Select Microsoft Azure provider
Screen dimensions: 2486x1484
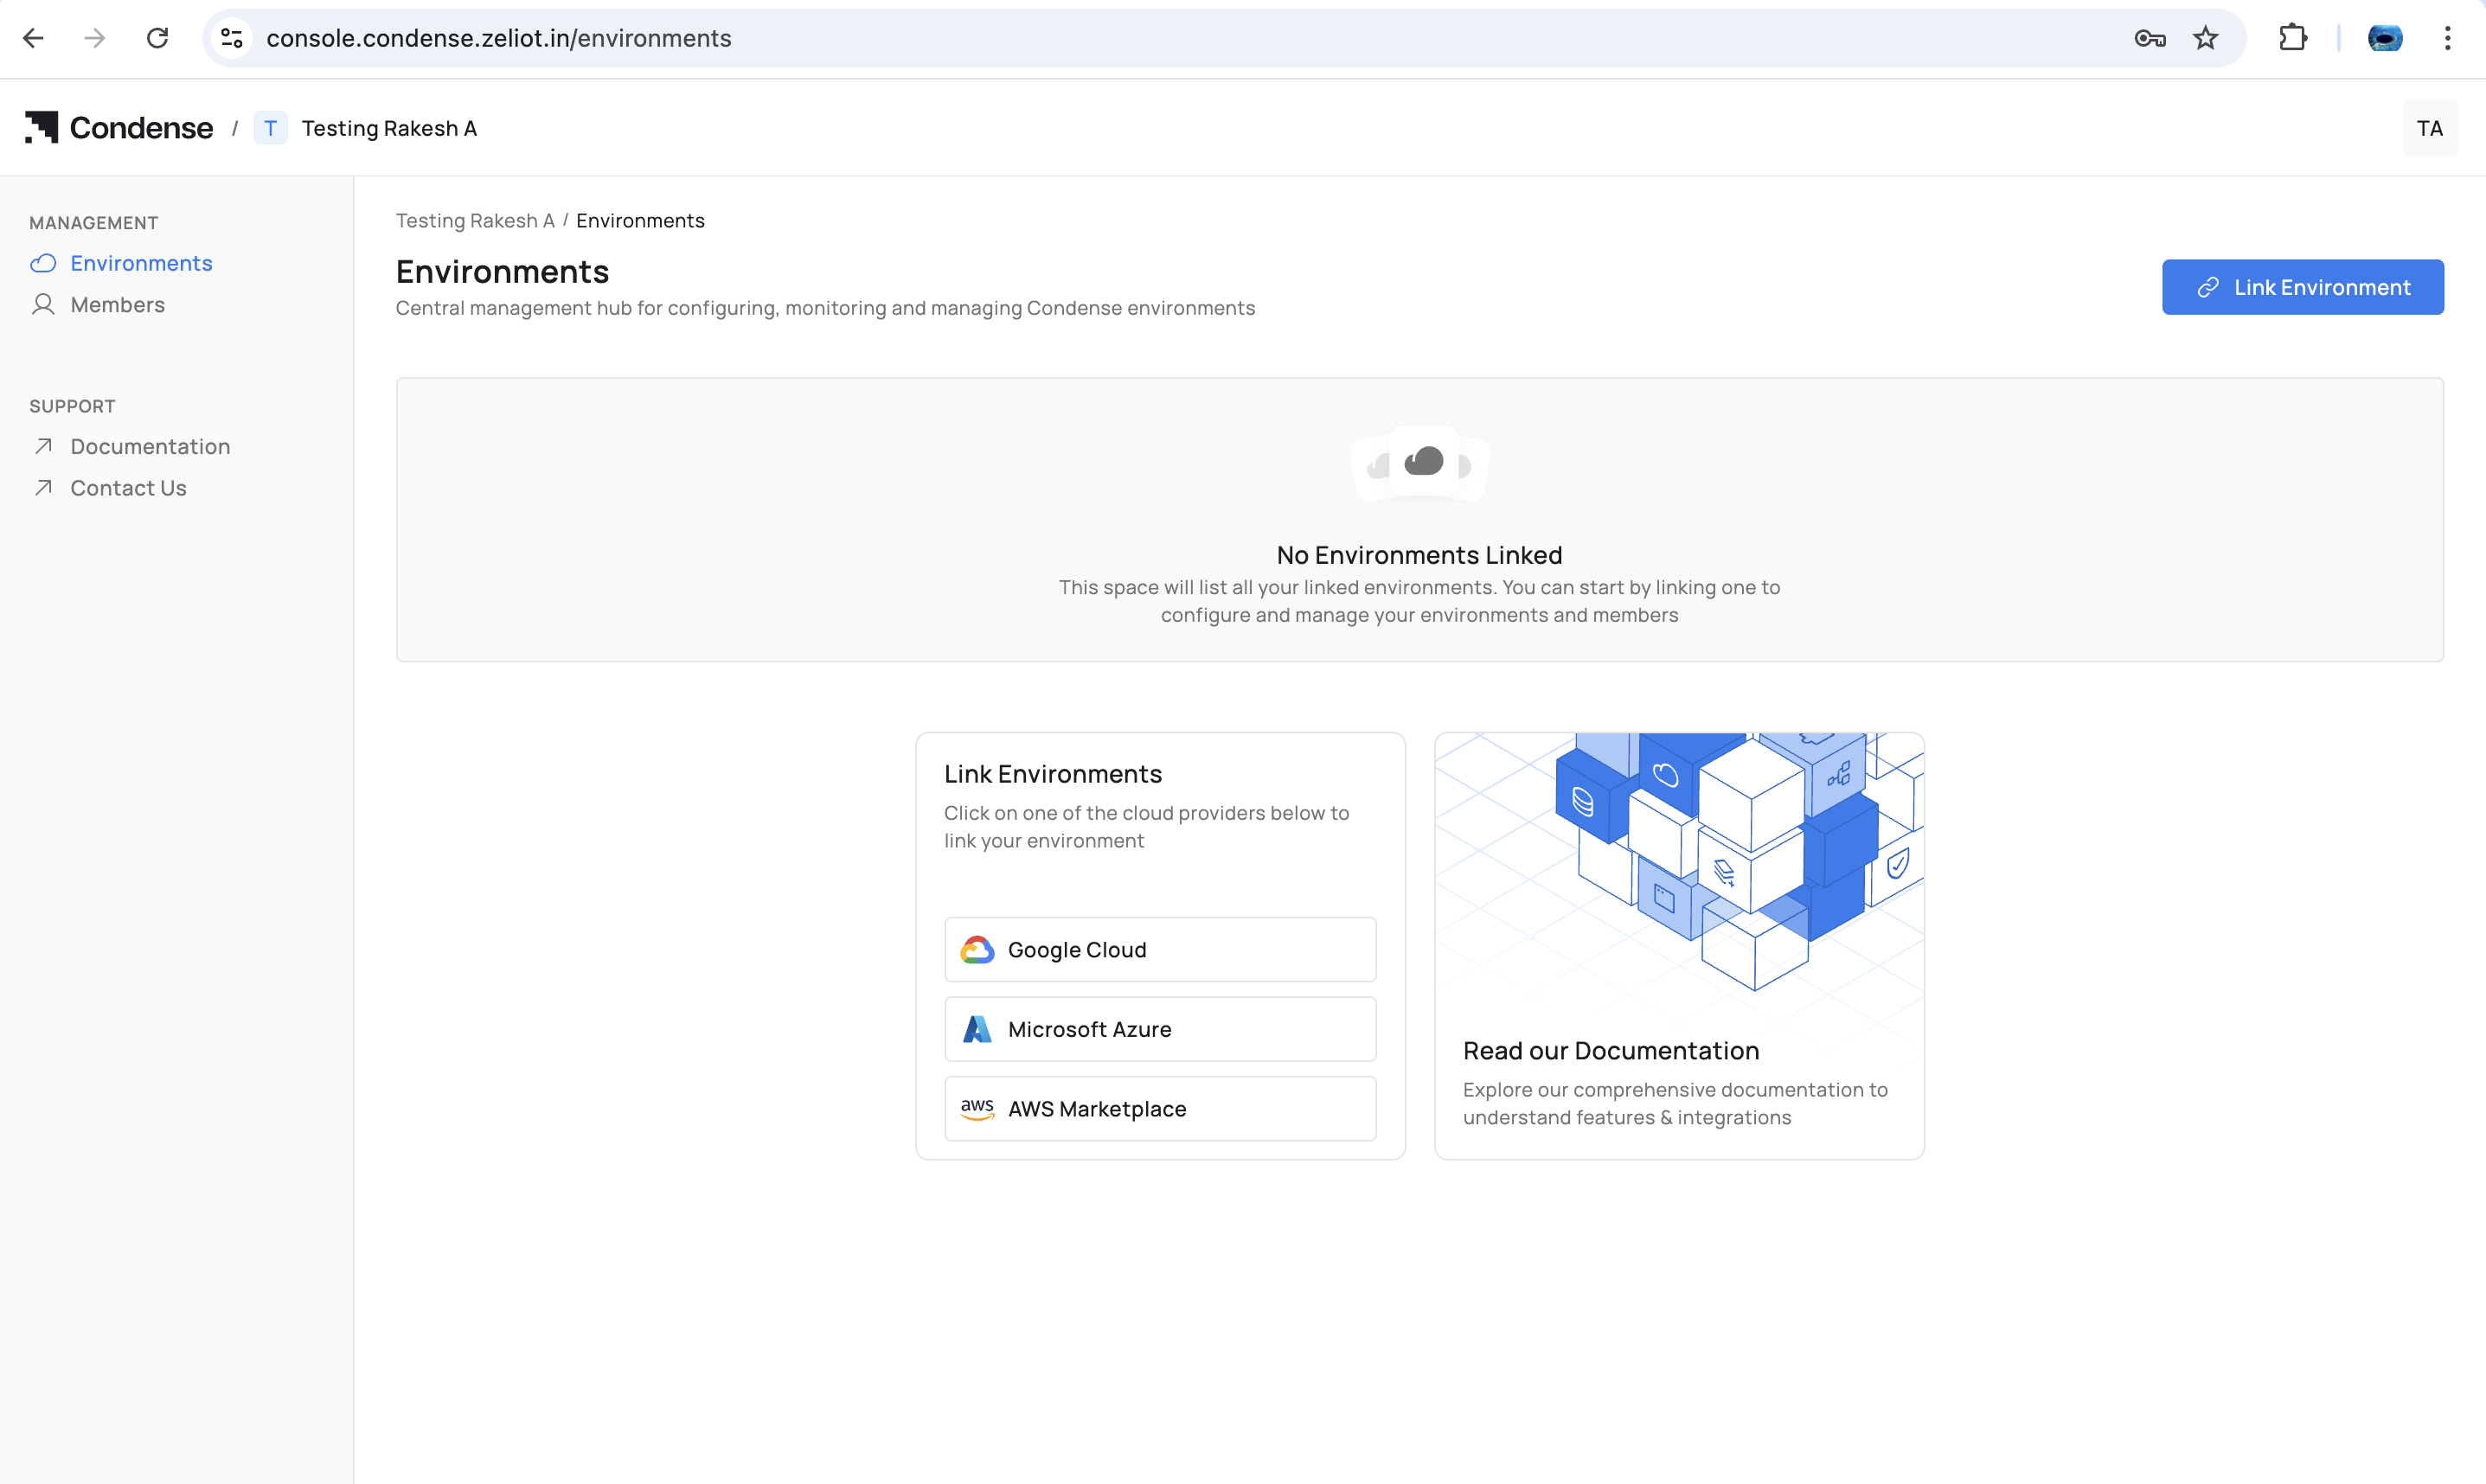(1160, 1029)
